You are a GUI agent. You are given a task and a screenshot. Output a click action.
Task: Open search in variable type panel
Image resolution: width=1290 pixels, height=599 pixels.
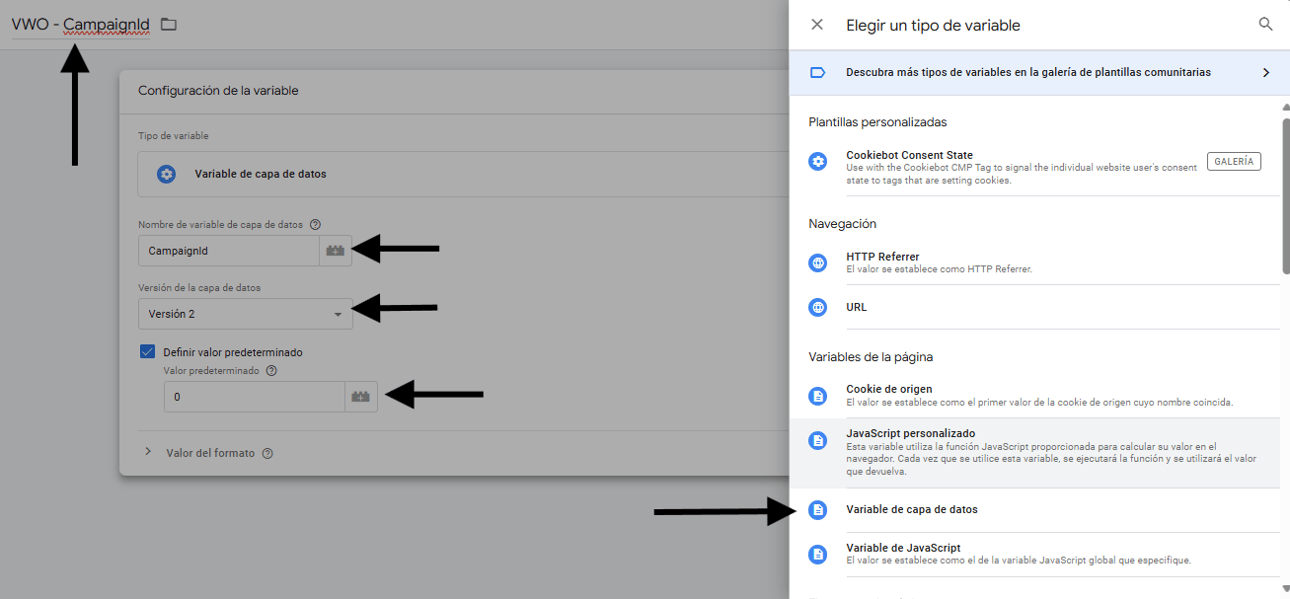pos(1265,25)
